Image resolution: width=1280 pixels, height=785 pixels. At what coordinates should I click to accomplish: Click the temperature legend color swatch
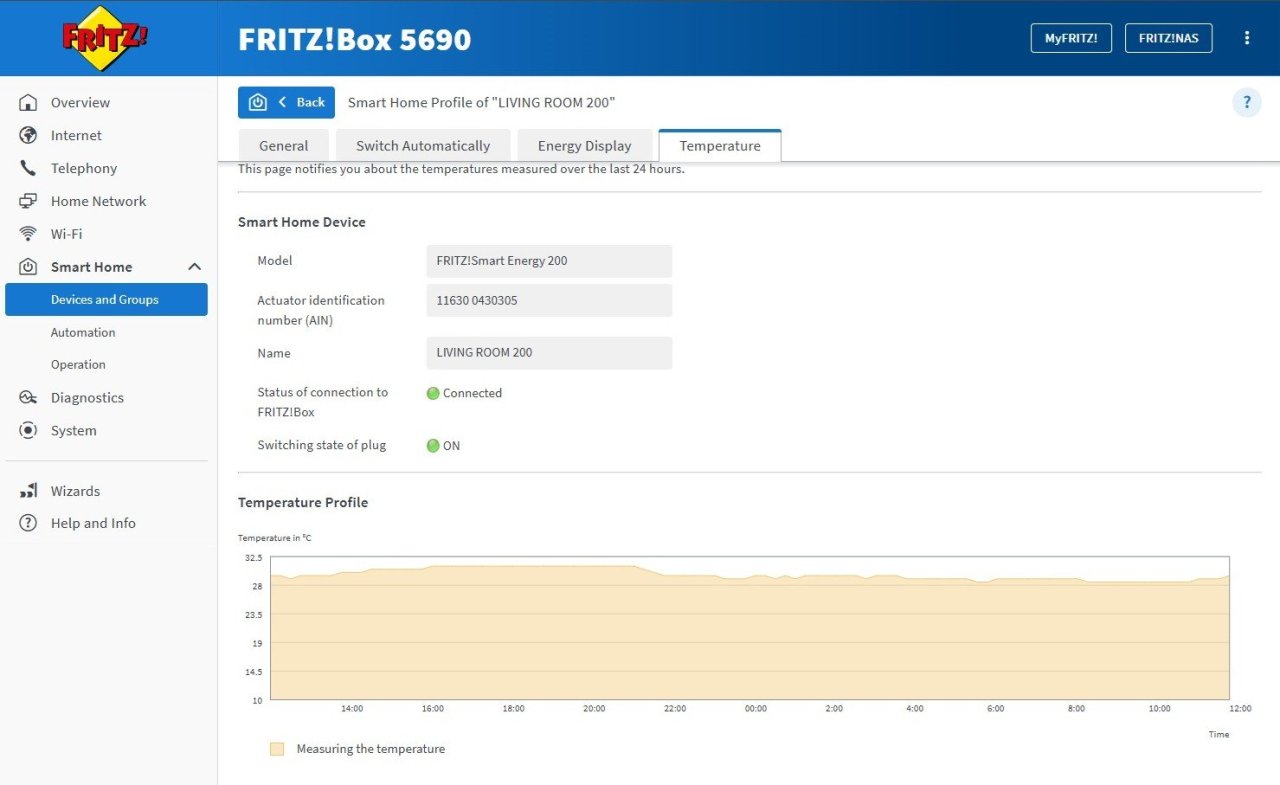277,749
